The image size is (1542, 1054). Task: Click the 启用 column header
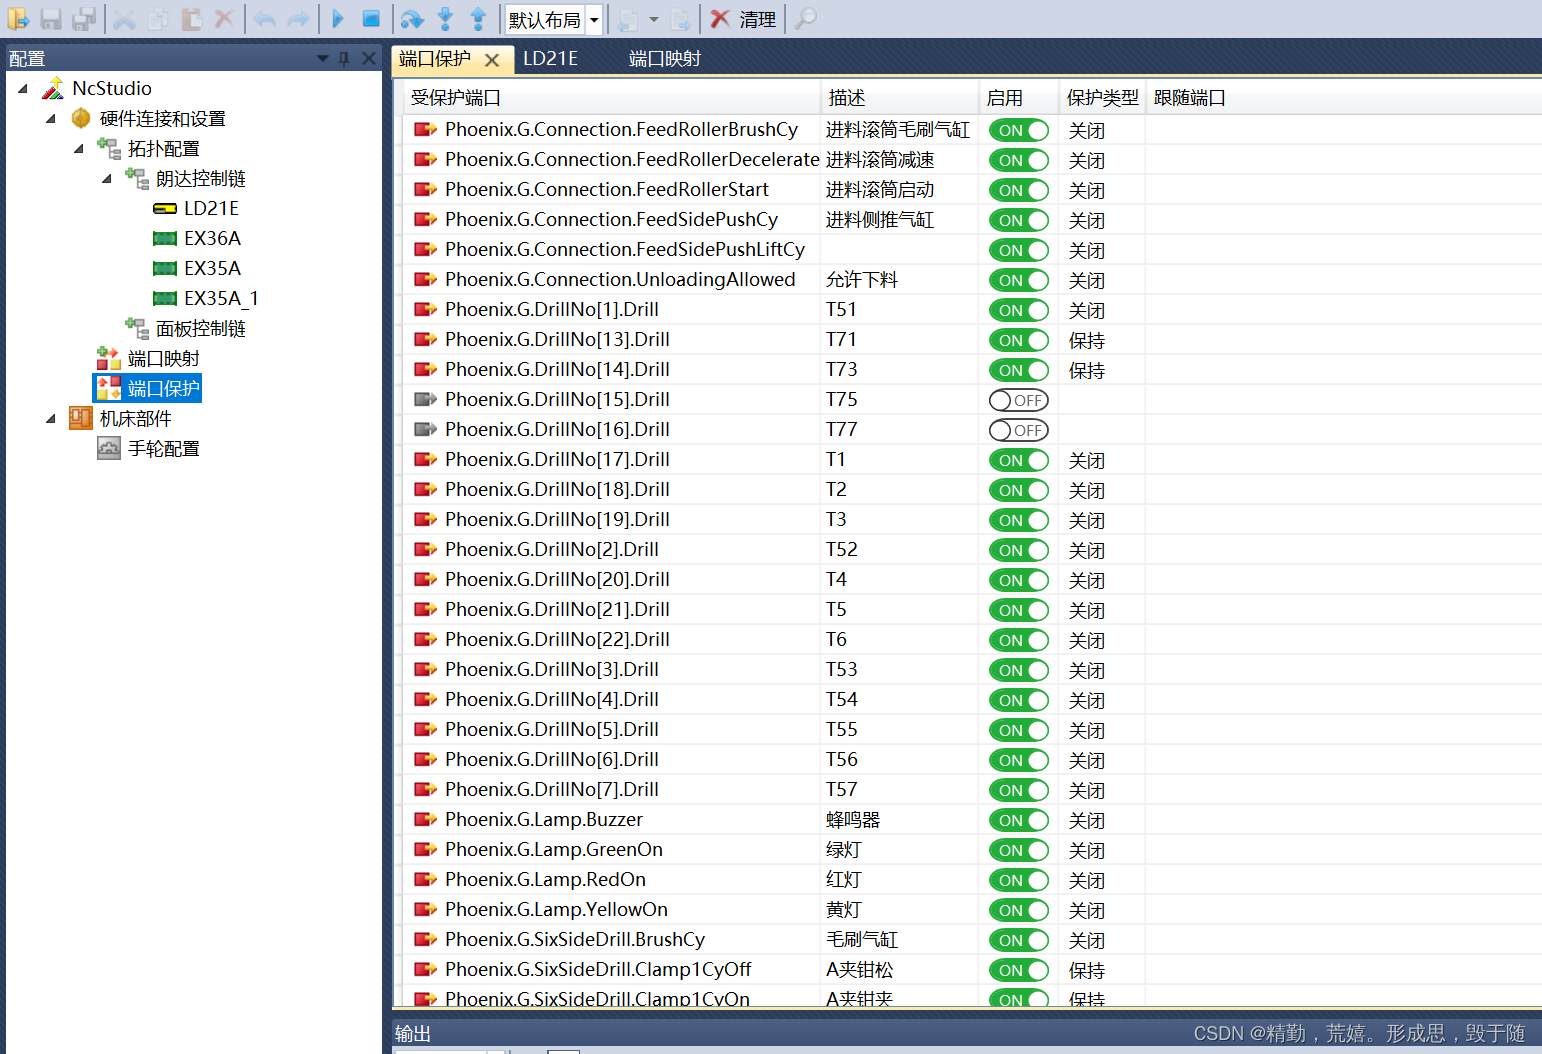(1018, 97)
